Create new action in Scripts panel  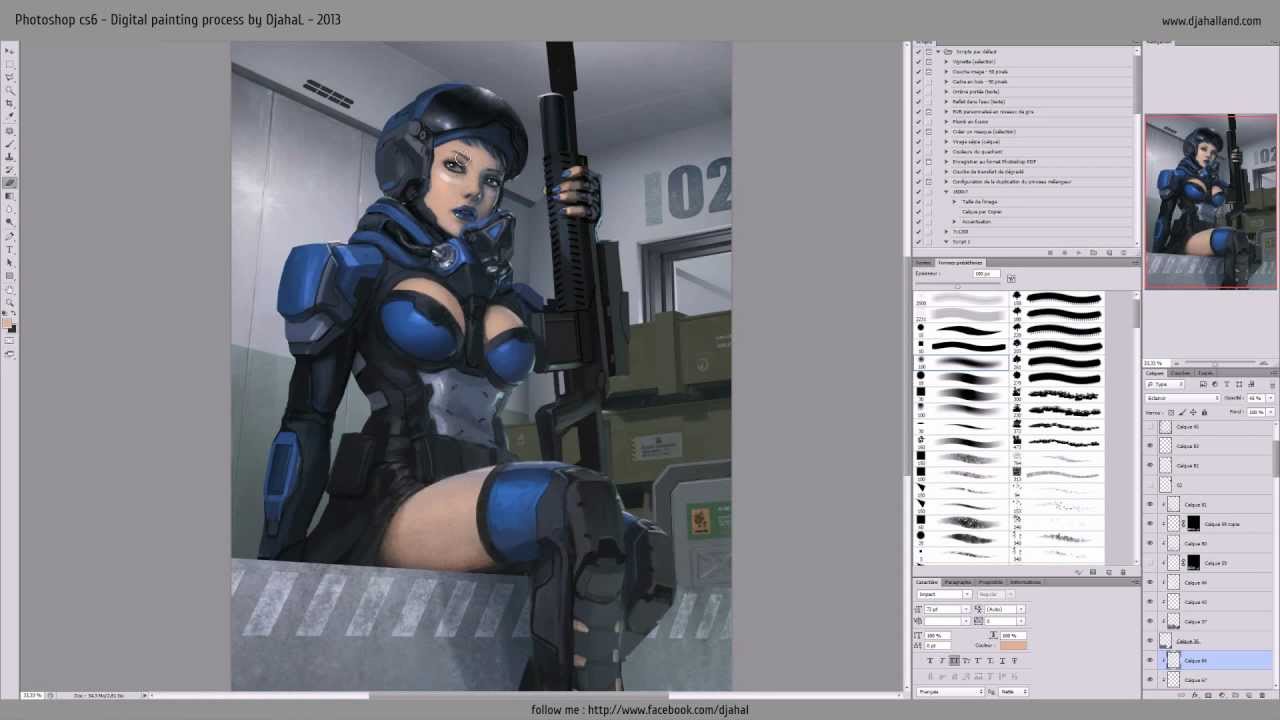[x=1109, y=252]
